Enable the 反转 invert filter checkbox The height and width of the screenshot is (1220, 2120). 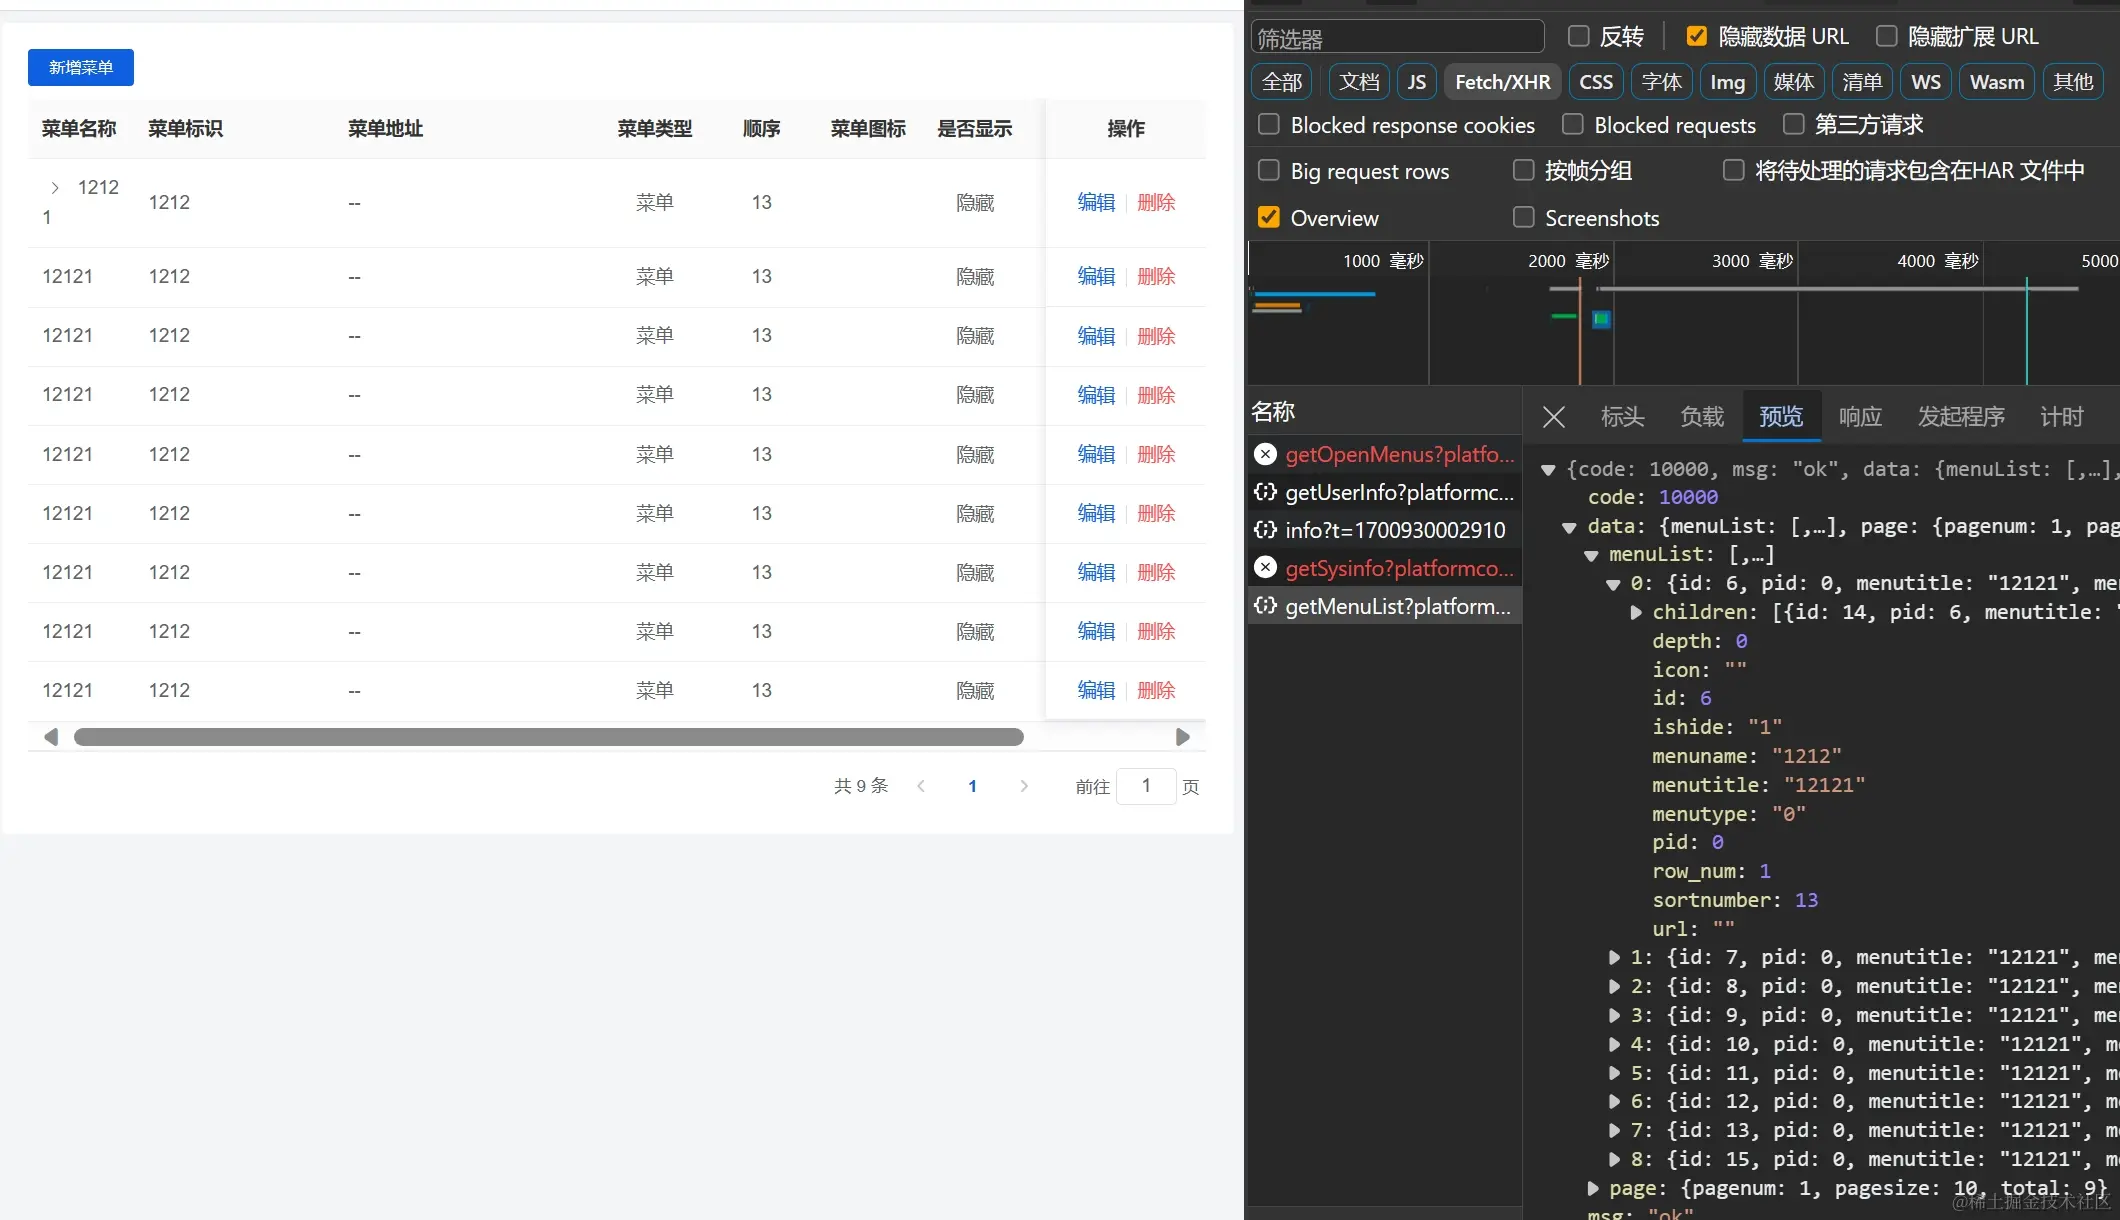tap(1579, 37)
